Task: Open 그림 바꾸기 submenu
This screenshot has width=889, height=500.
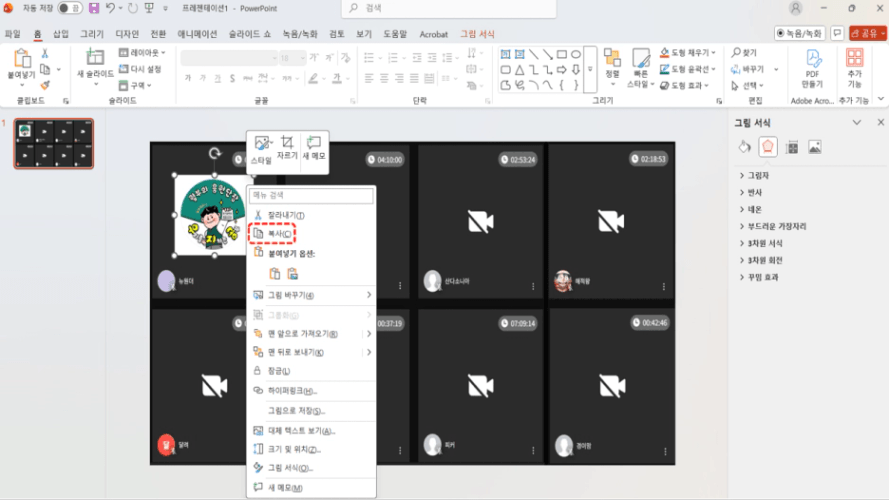Action: tap(311, 295)
